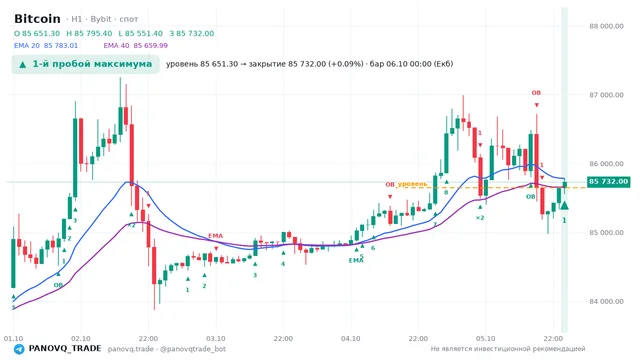
Task: Click the 84 000.00 price axis label
Action: [606, 302]
